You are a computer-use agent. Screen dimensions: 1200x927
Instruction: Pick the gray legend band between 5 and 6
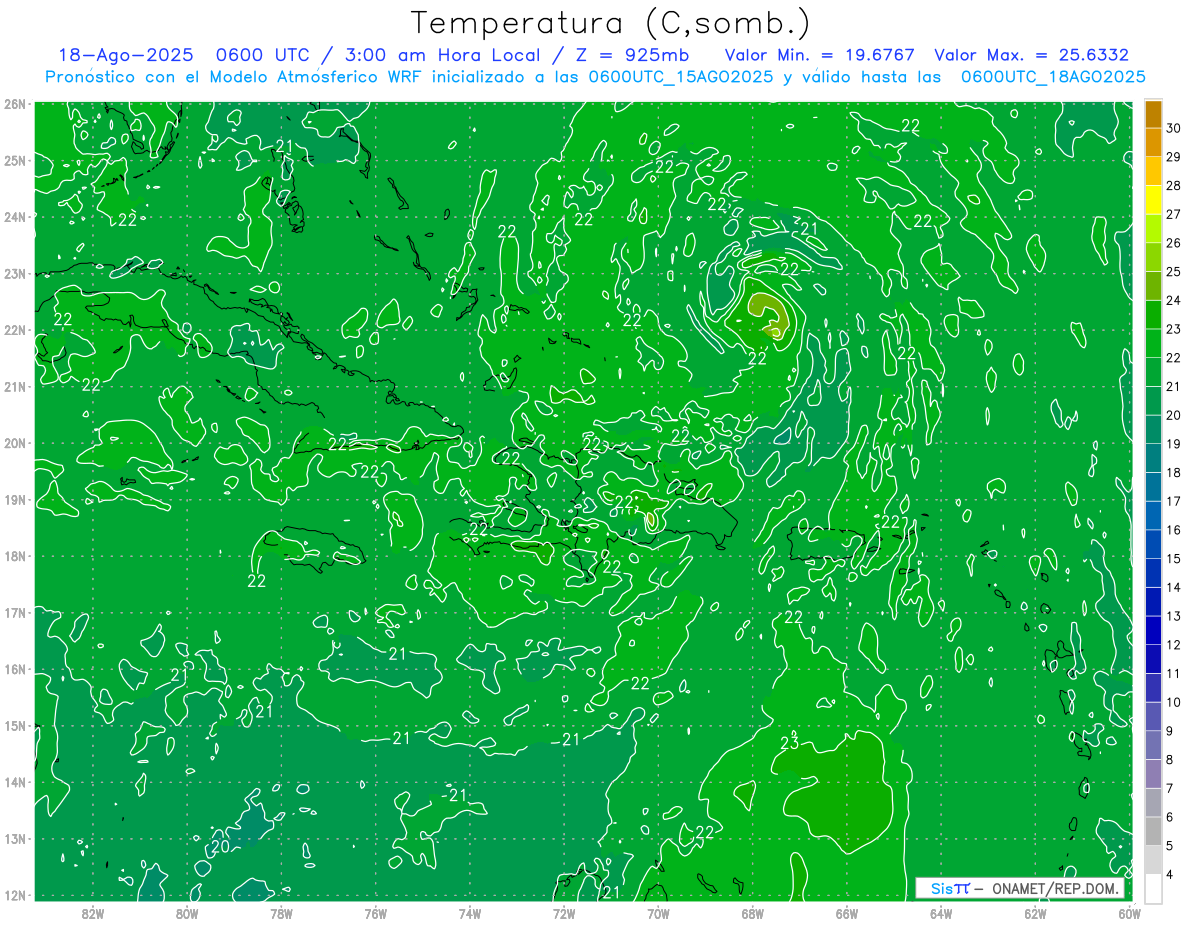click(1153, 831)
